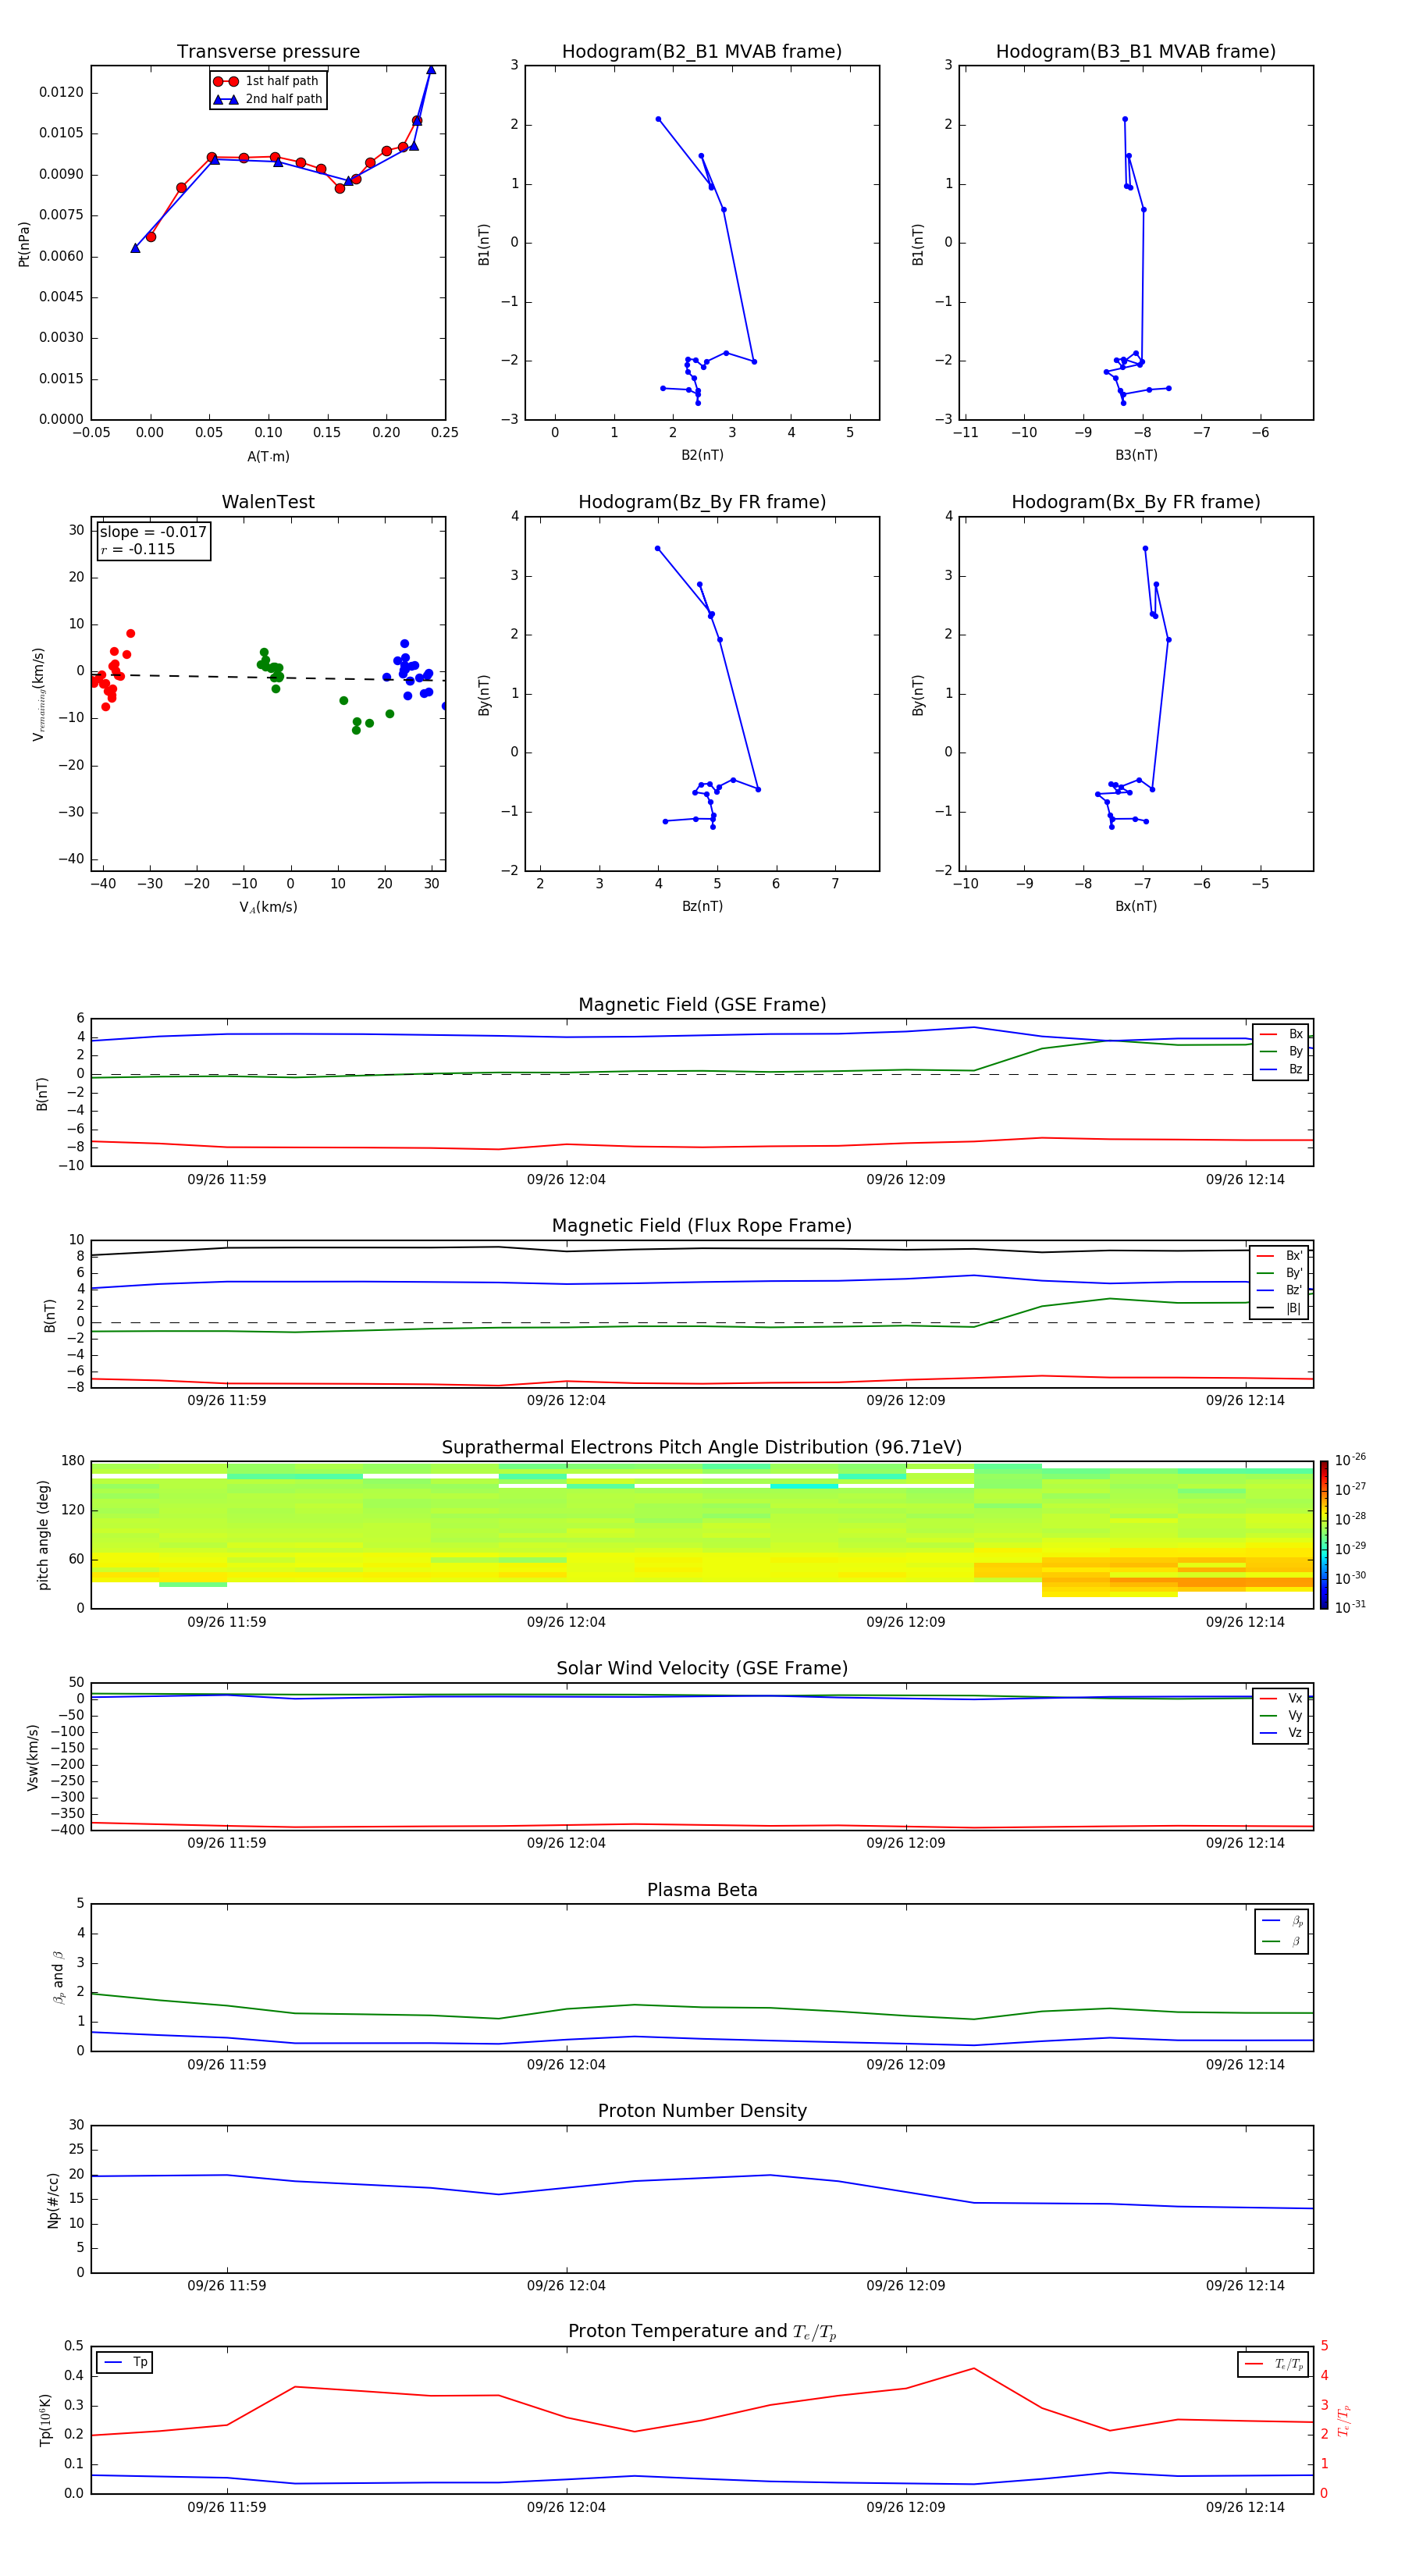
Task: Select the "Bx'" legend entry in Flux Rope panel
Action: pos(1280,1256)
